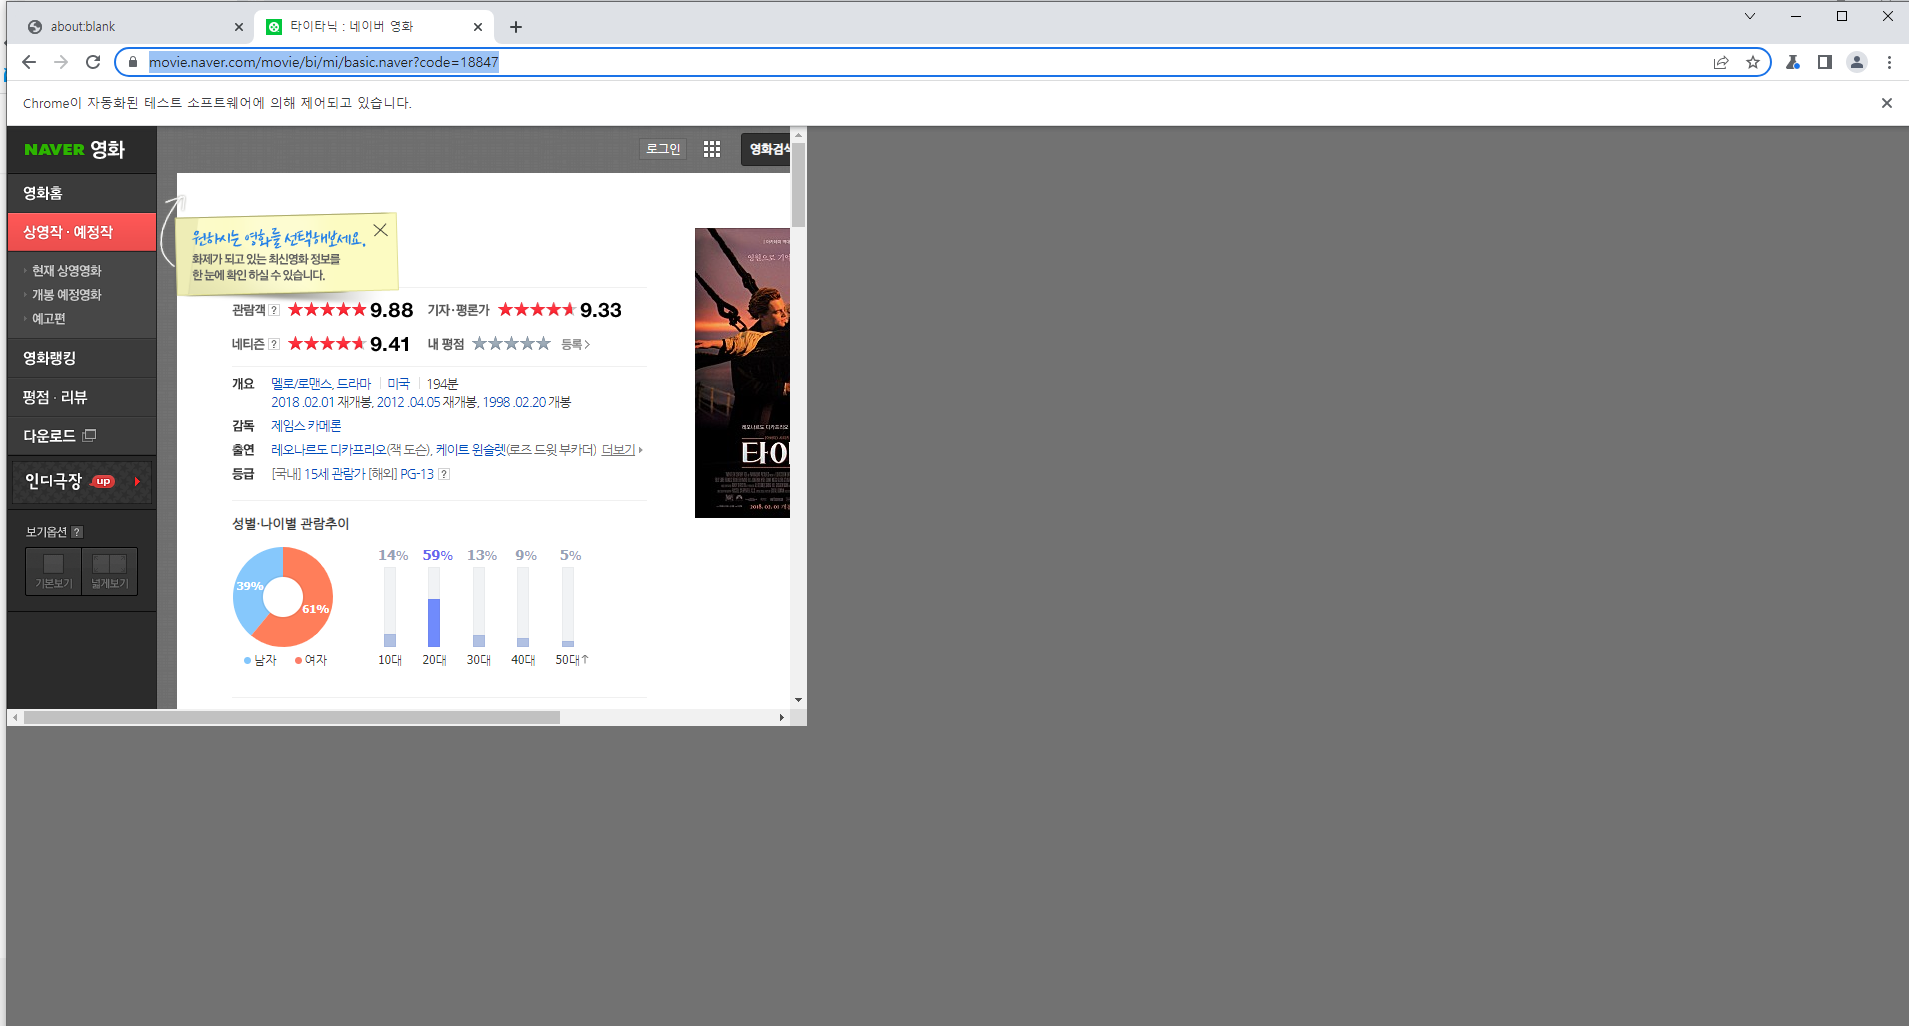
Task: Open the 인디극장 banner
Action: point(81,481)
